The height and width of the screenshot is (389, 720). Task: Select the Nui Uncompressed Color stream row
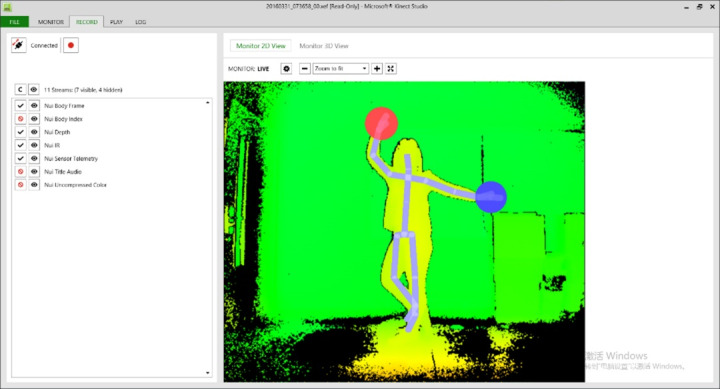(111, 185)
